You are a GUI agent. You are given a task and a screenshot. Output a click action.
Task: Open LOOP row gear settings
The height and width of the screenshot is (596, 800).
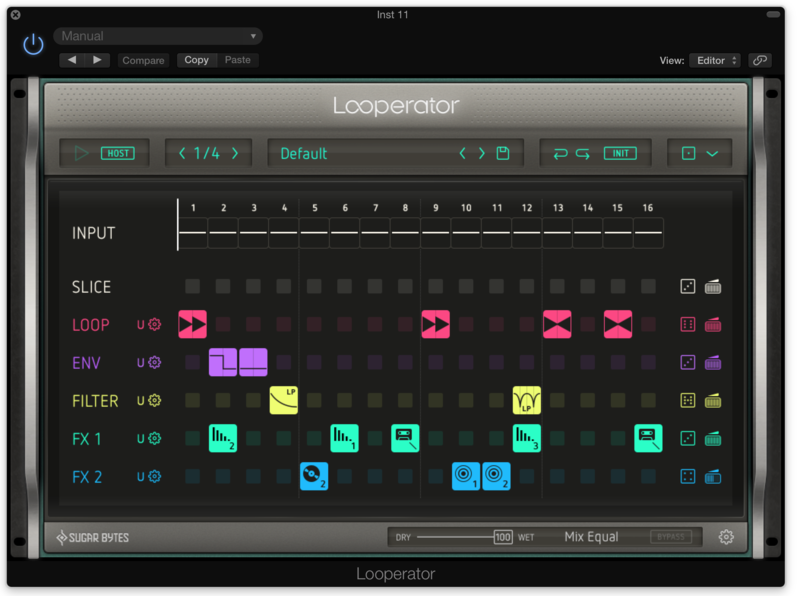click(155, 324)
